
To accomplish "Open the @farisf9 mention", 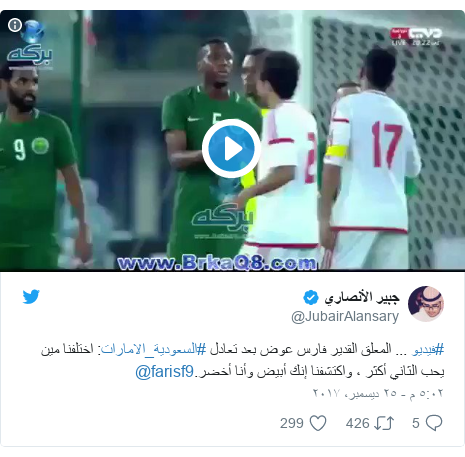I will tap(164, 371).
